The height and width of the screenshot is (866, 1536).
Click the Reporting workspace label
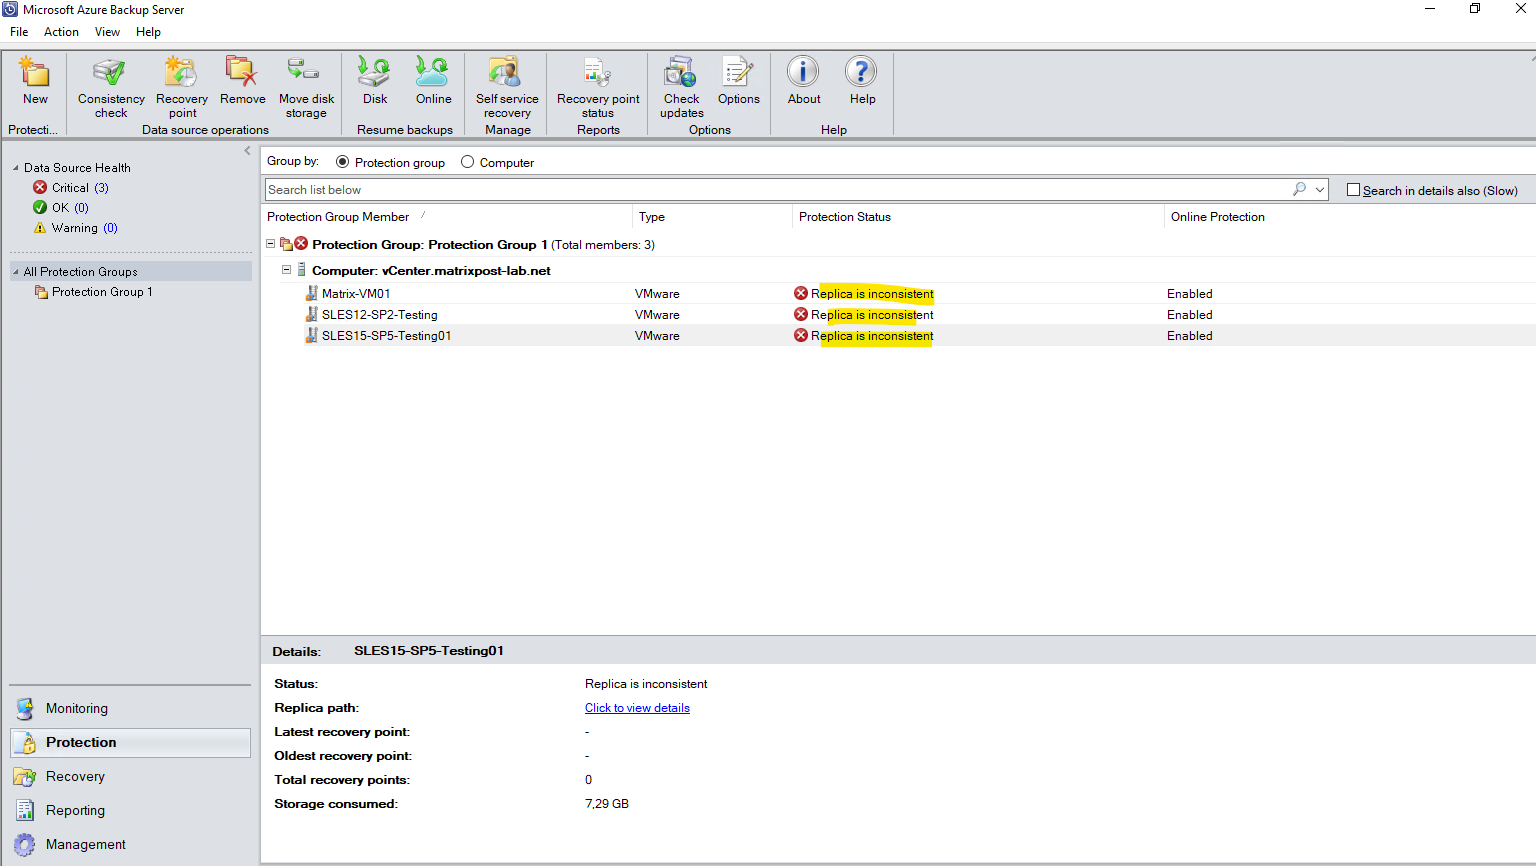pos(75,810)
